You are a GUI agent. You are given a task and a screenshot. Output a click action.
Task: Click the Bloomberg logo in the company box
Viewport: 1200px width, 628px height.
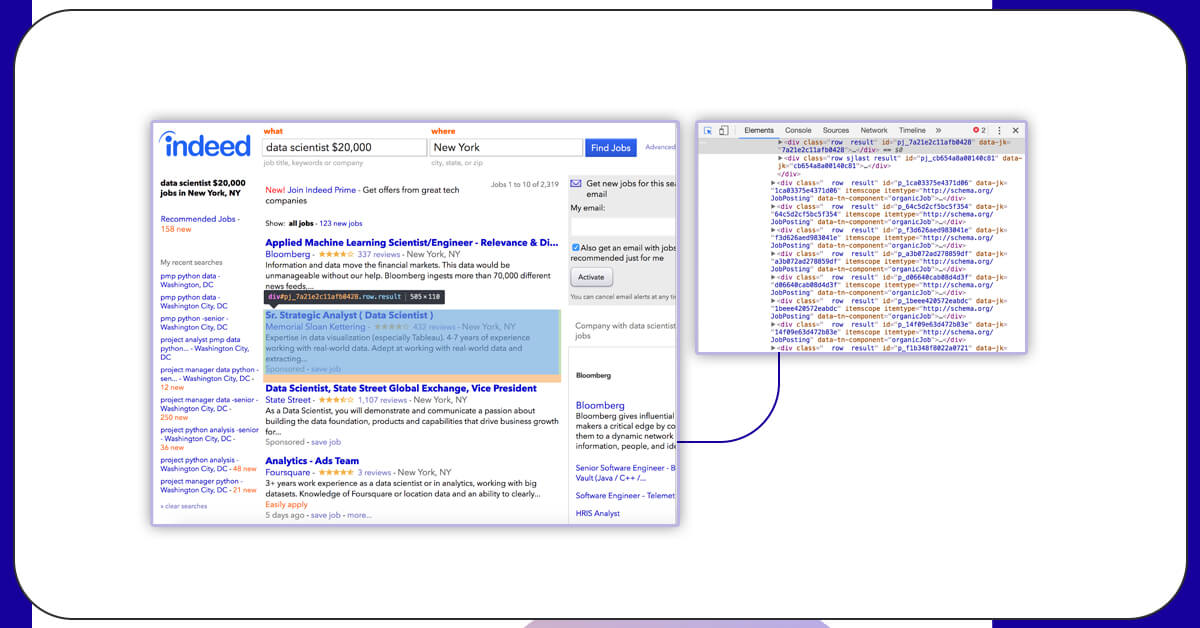593,375
